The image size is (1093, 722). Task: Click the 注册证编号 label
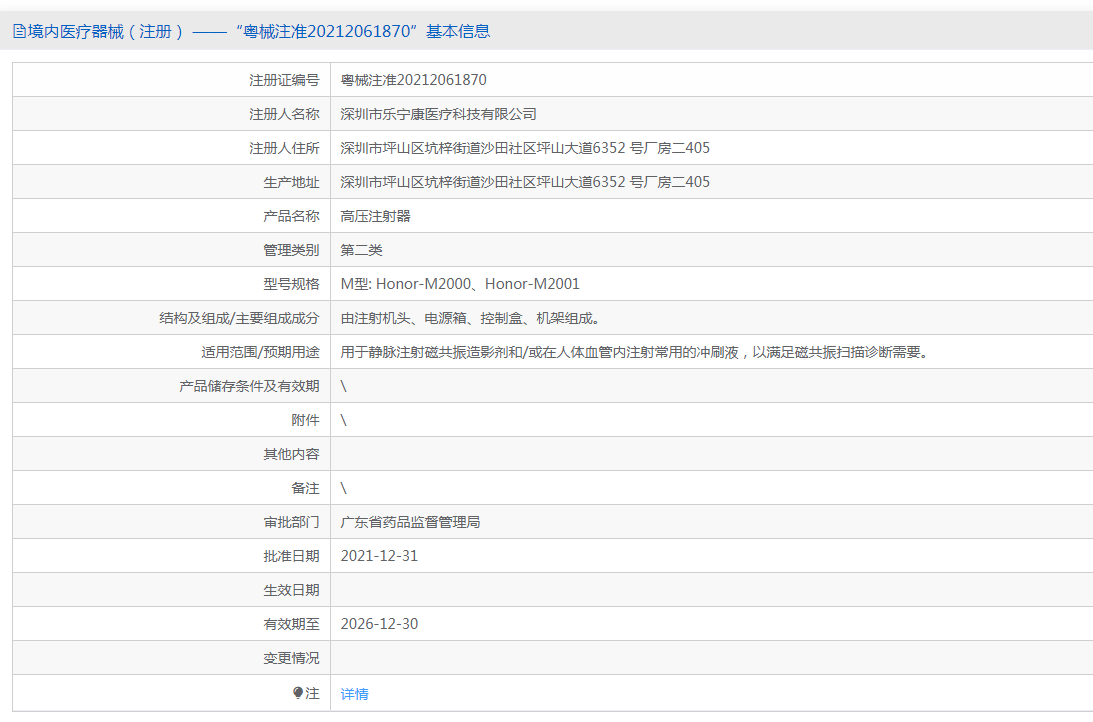click(x=284, y=80)
